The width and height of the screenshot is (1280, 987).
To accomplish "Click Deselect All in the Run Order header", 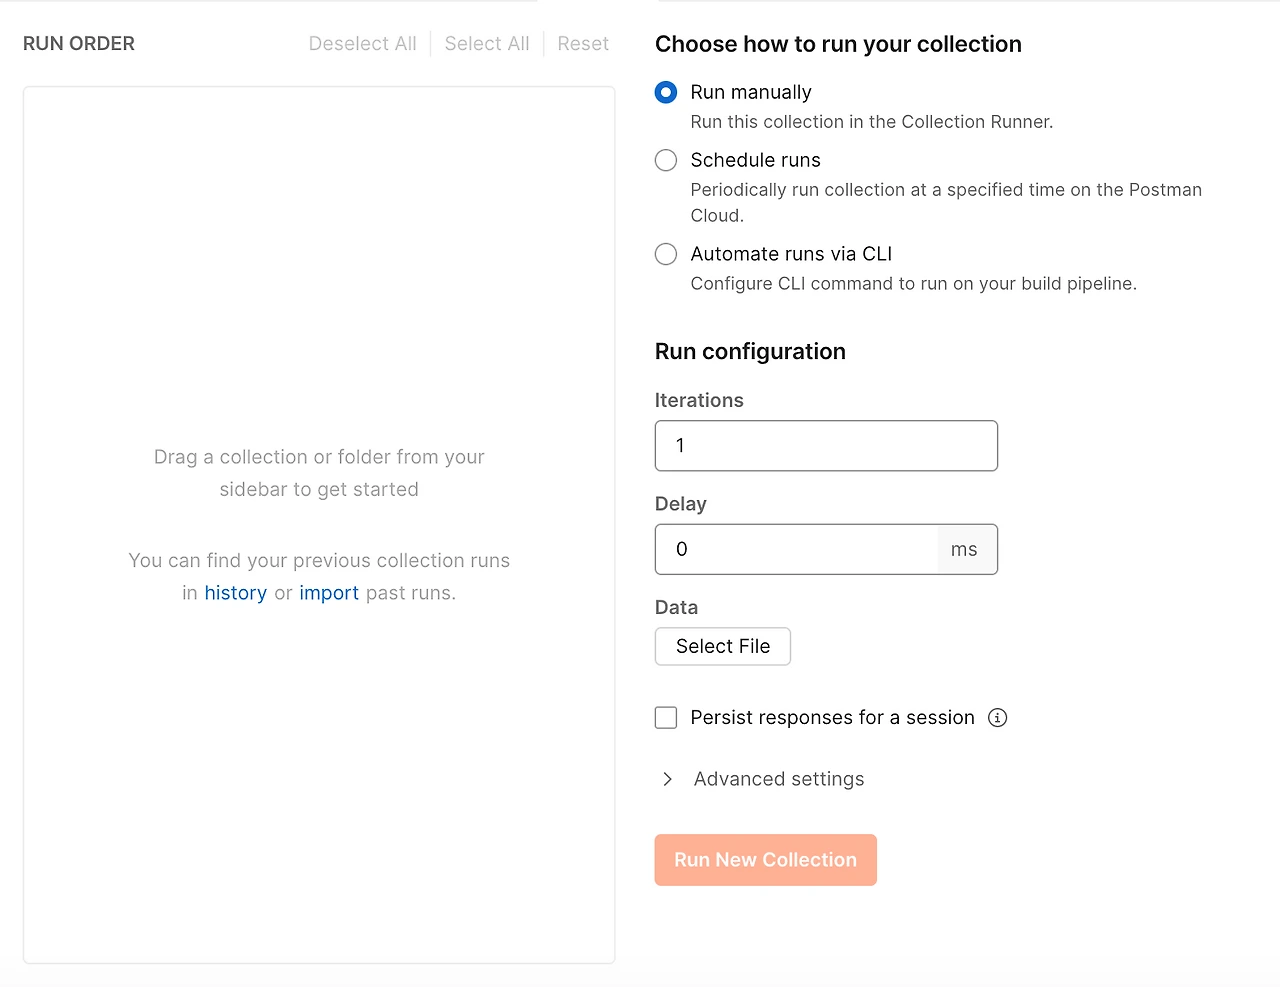I will click(362, 44).
